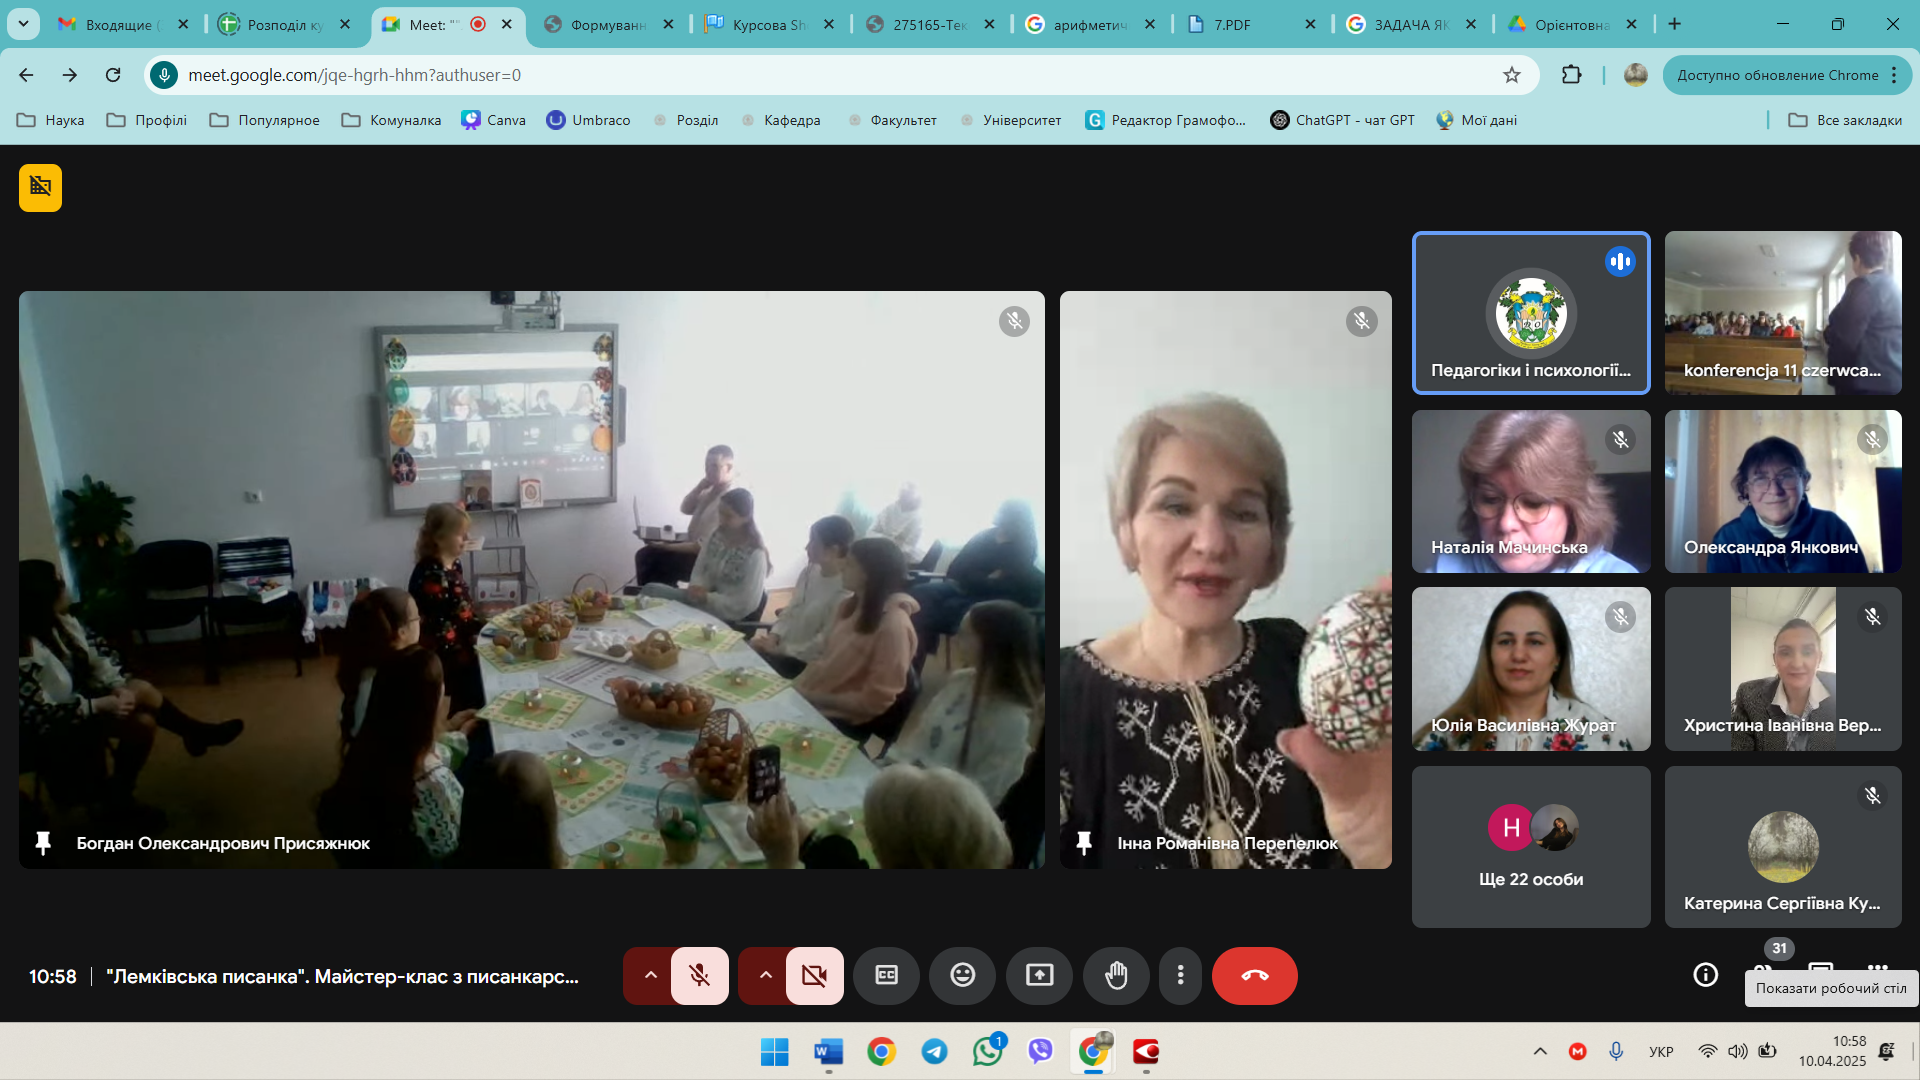
Task: Open the 'Редактор Грамофо...' bookmark
Action: pos(1166,120)
